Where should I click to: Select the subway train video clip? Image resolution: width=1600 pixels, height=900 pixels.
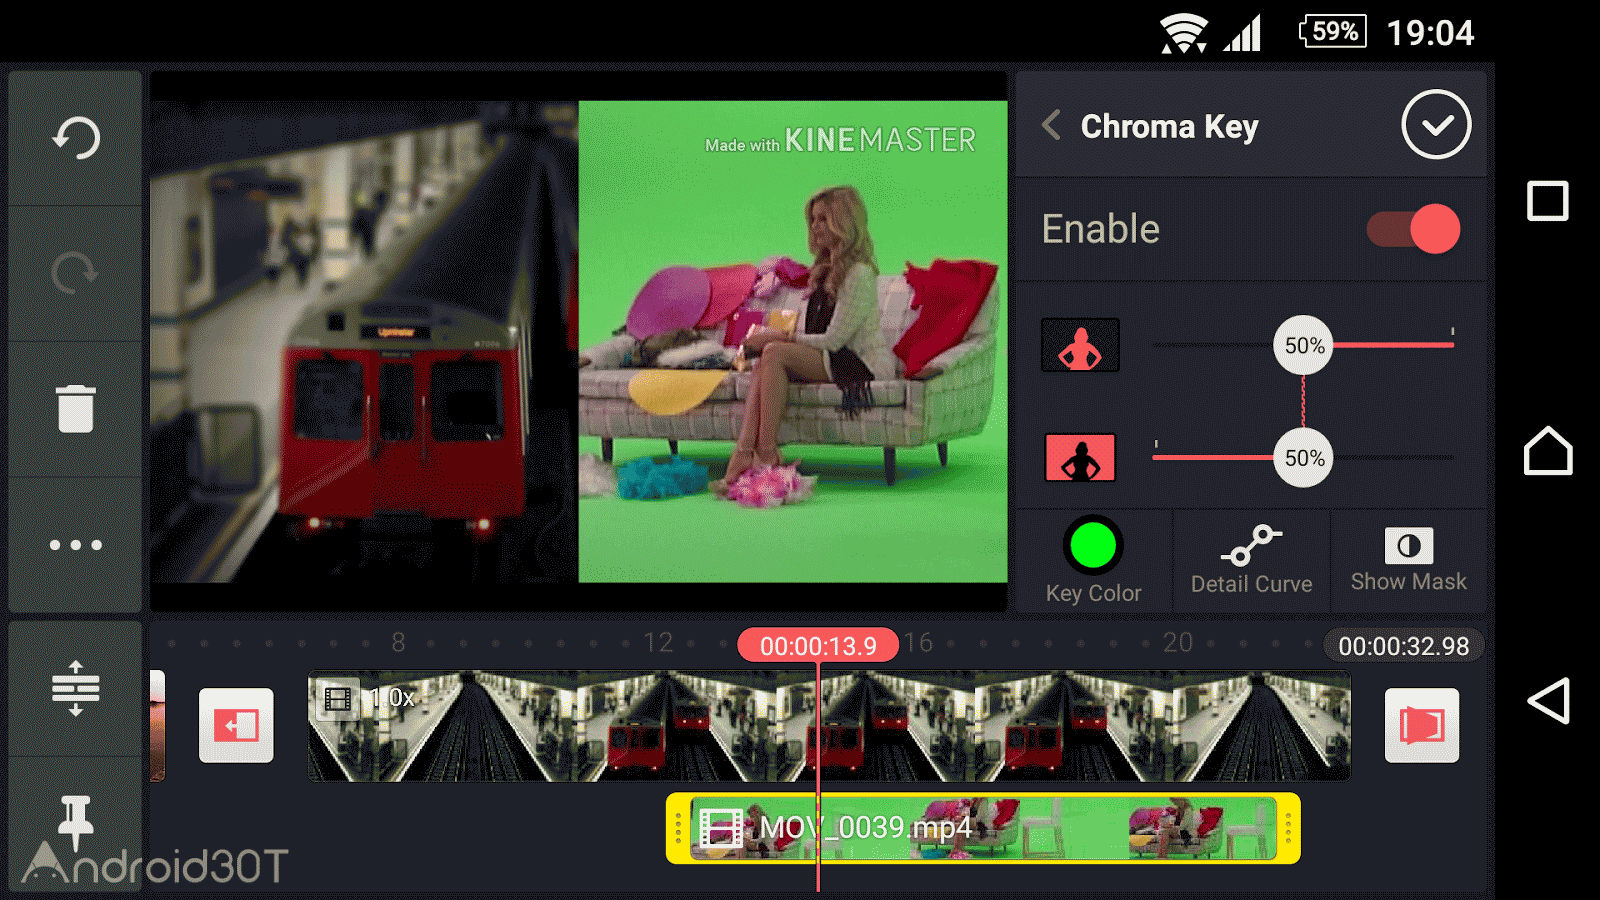pos(829,726)
